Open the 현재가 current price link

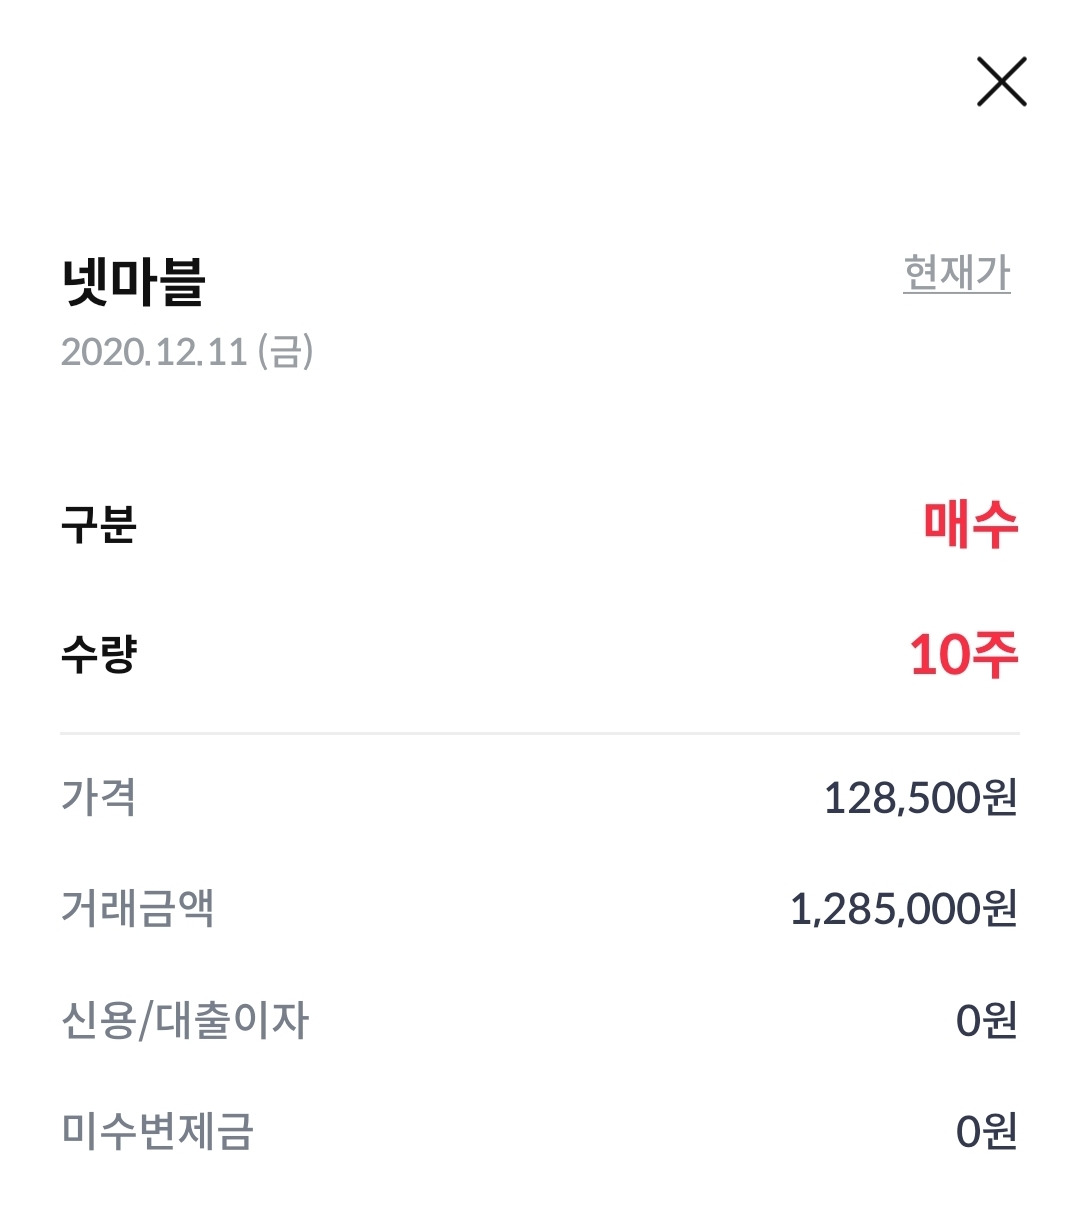pyautogui.click(x=956, y=273)
